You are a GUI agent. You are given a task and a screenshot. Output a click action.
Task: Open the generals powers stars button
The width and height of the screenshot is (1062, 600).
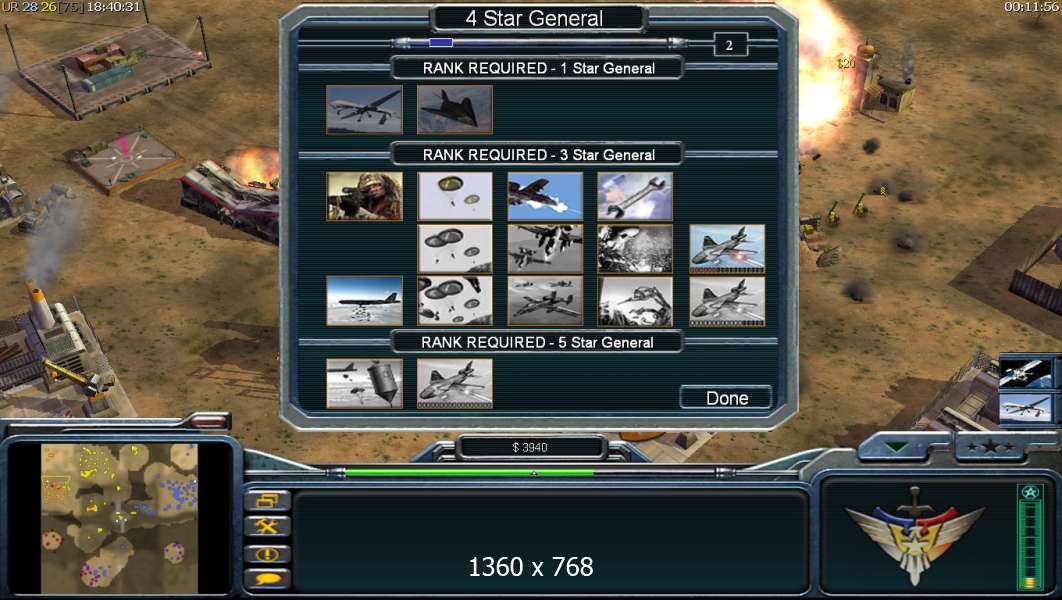coord(990,446)
